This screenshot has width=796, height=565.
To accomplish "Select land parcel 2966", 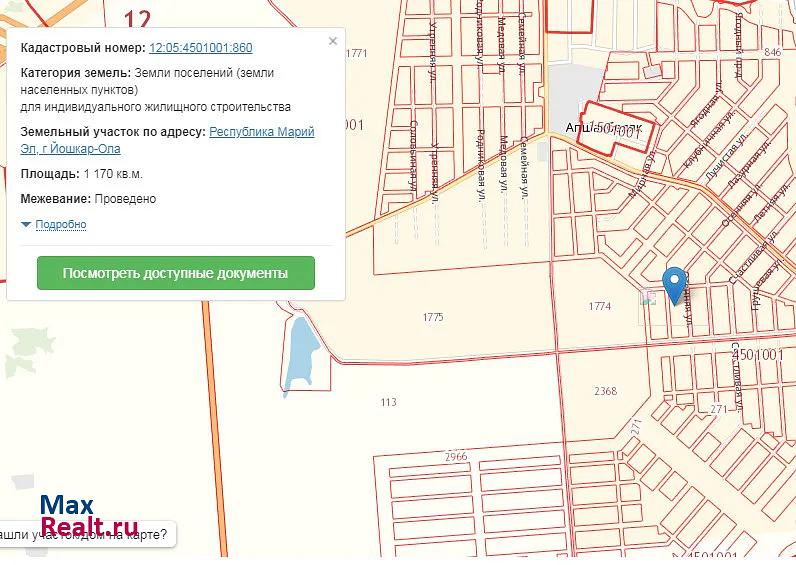I will (x=456, y=457).
